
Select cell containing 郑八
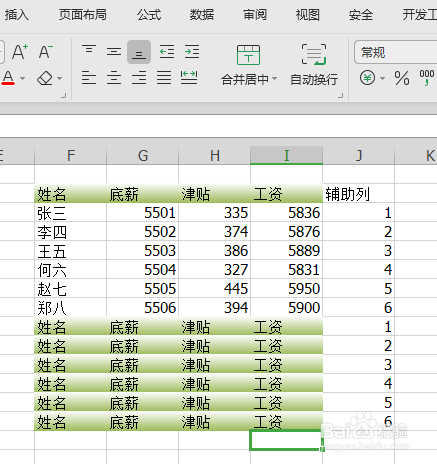pyautogui.click(x=71, y=308)
